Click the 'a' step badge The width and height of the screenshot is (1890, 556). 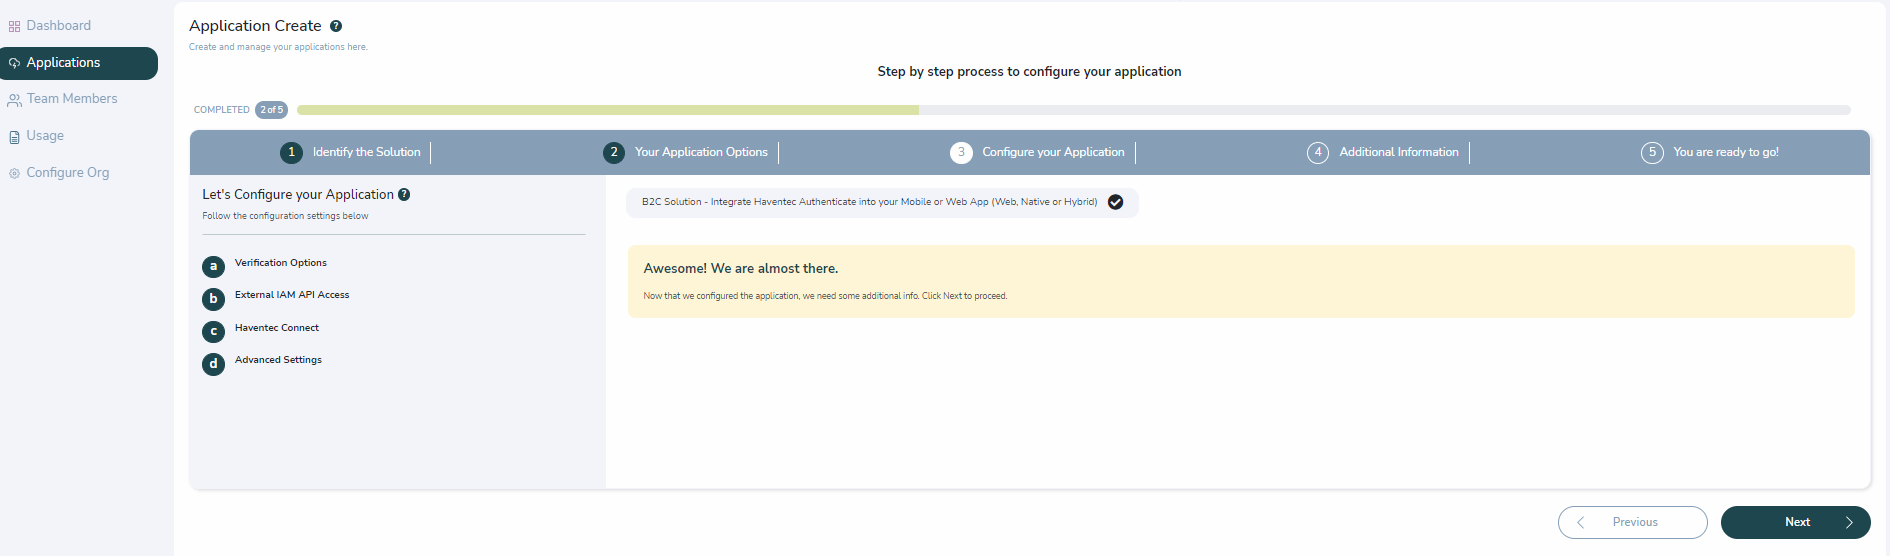(213, 267)
